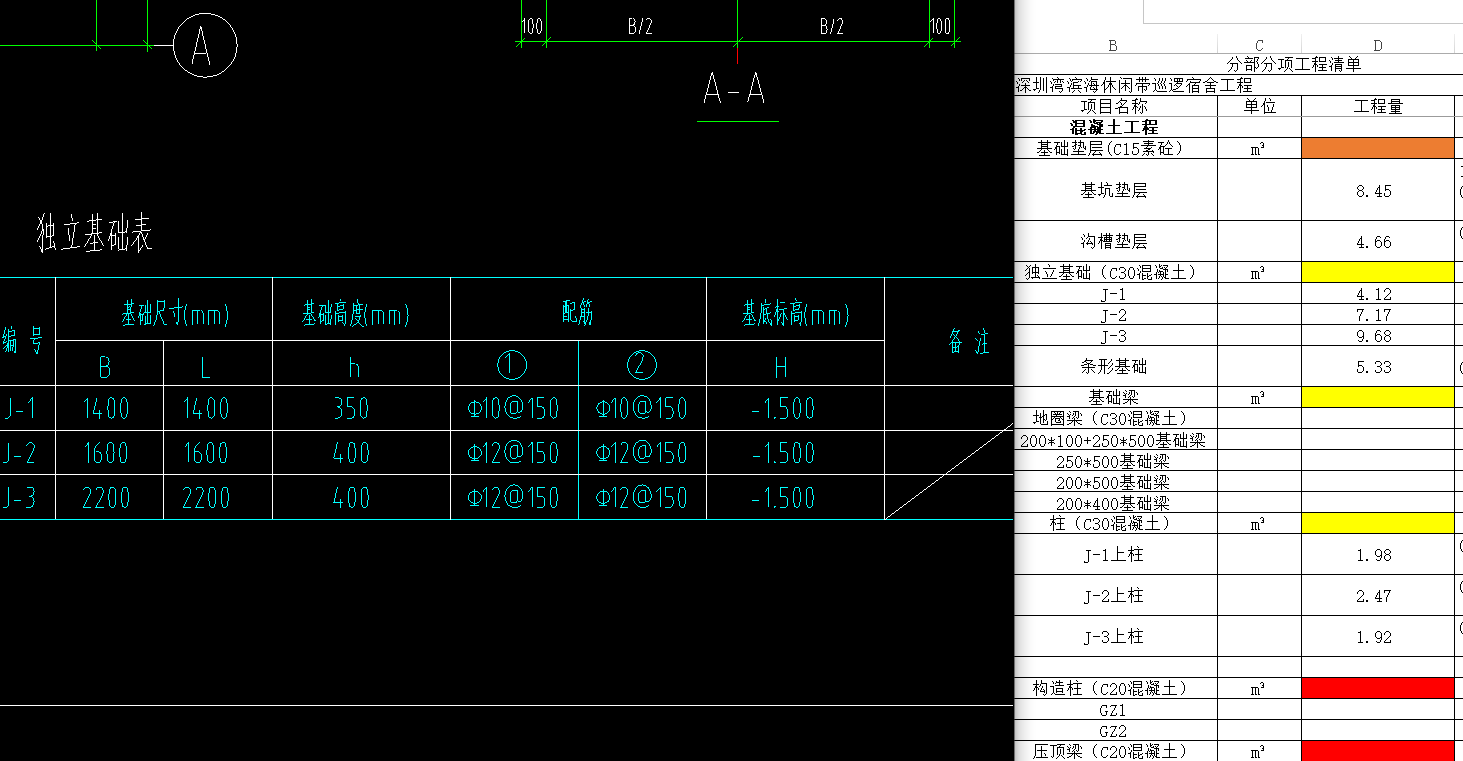Click the 压顶梁（C20混凝土）cell
The width and height of the screenshot is (1463, 761).
(1115, 751)
